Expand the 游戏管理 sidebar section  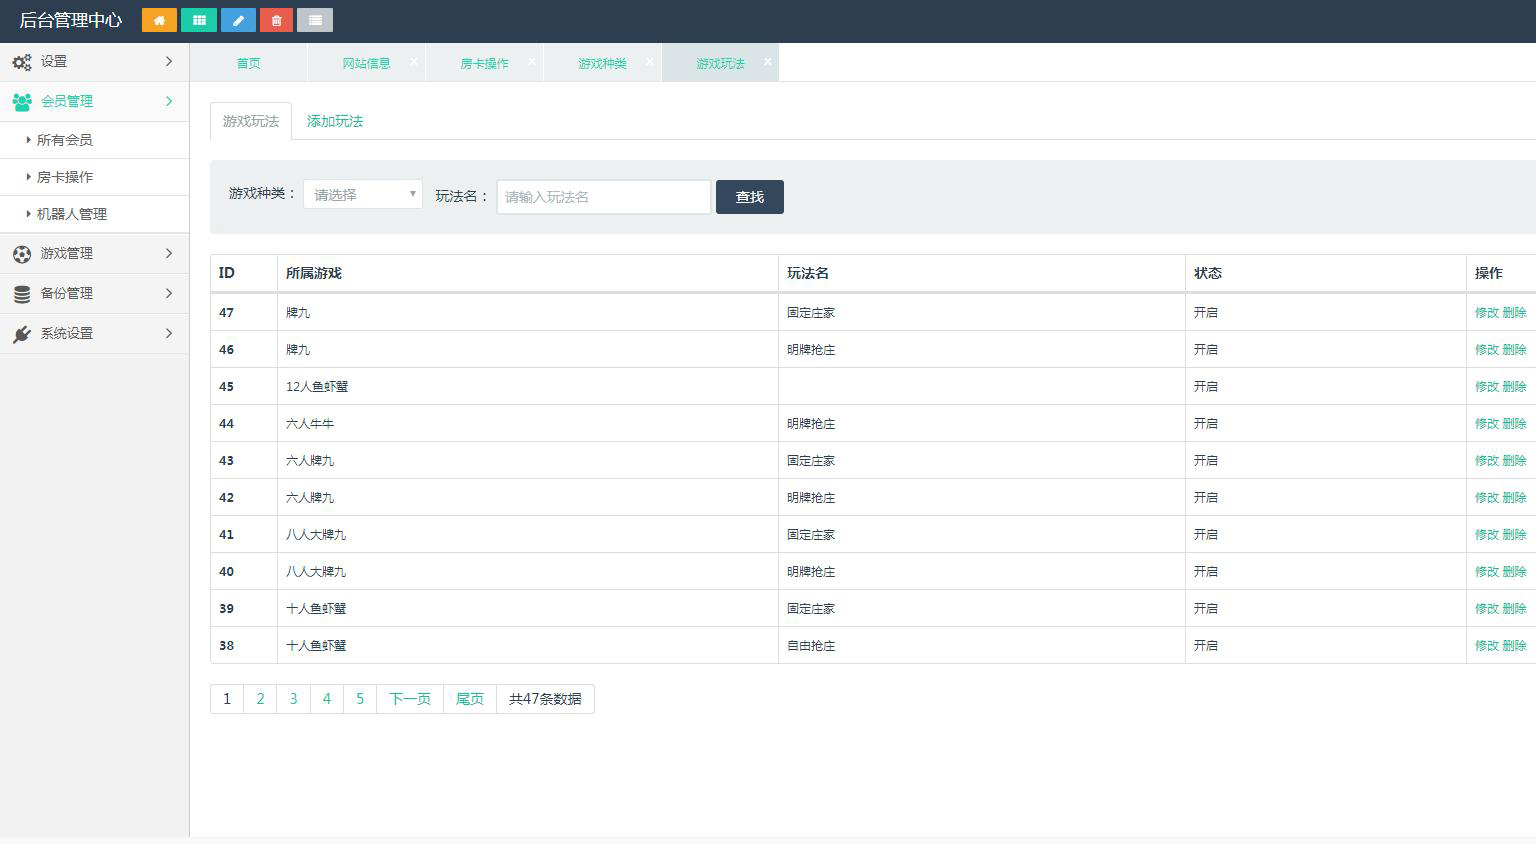tap(94, 254)
